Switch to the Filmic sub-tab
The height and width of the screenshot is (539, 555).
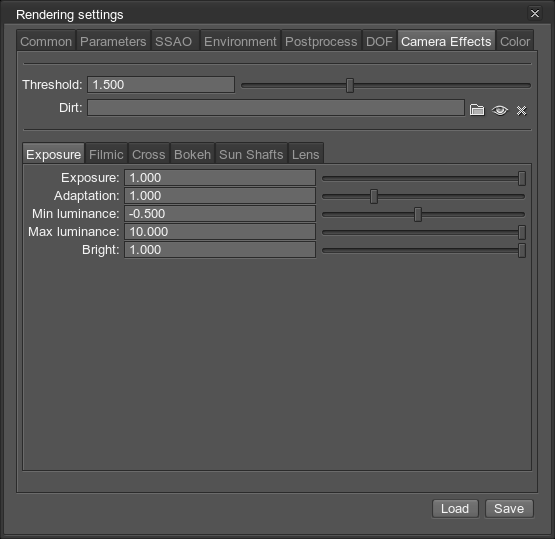pyautogui.click(x=106, y=154)
